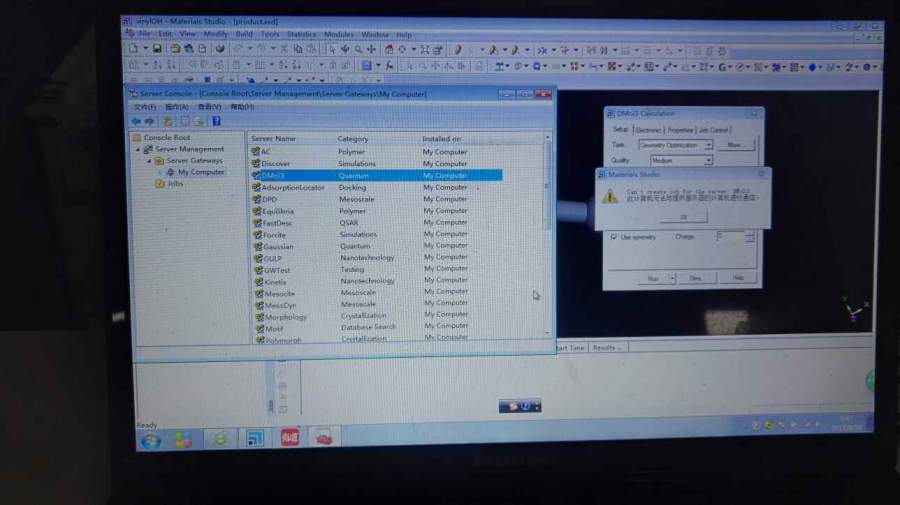
Task: Select Console Root in the tree
Action: 166,138
